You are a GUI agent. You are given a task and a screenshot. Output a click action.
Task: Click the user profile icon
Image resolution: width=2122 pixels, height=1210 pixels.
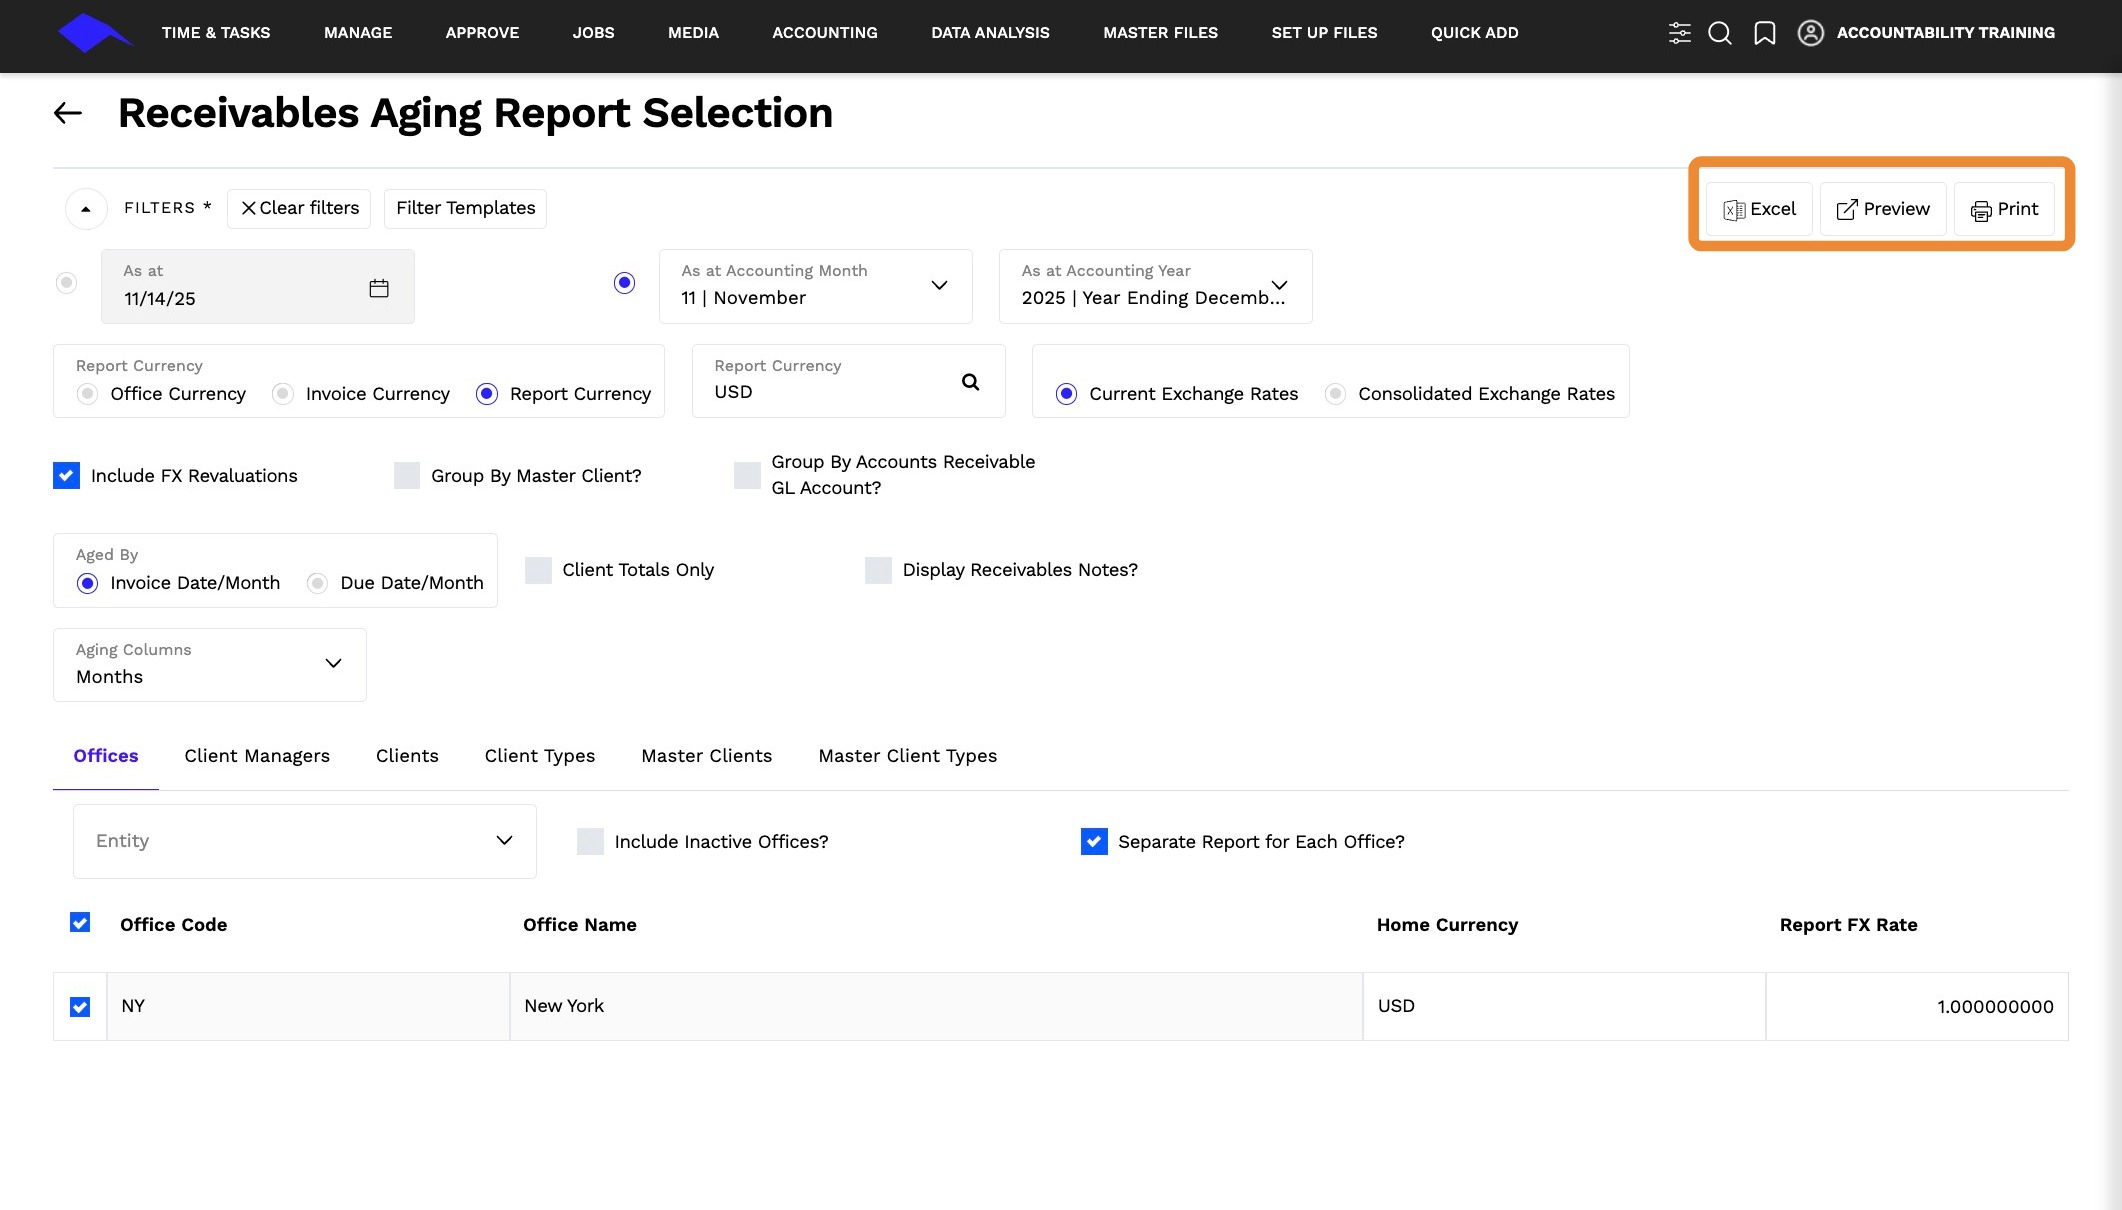(x=1810, y=33)
